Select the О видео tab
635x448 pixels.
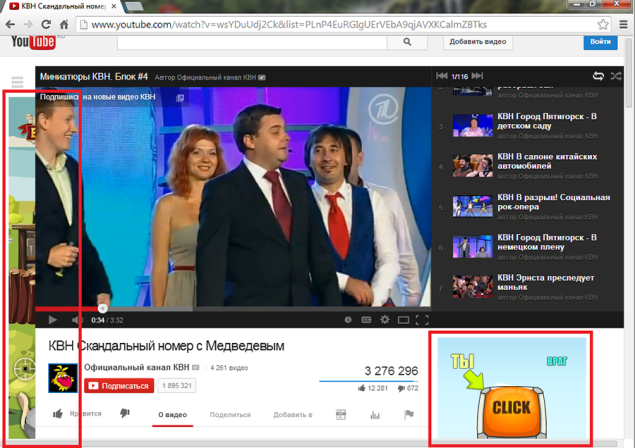click(x=173, y=415)
